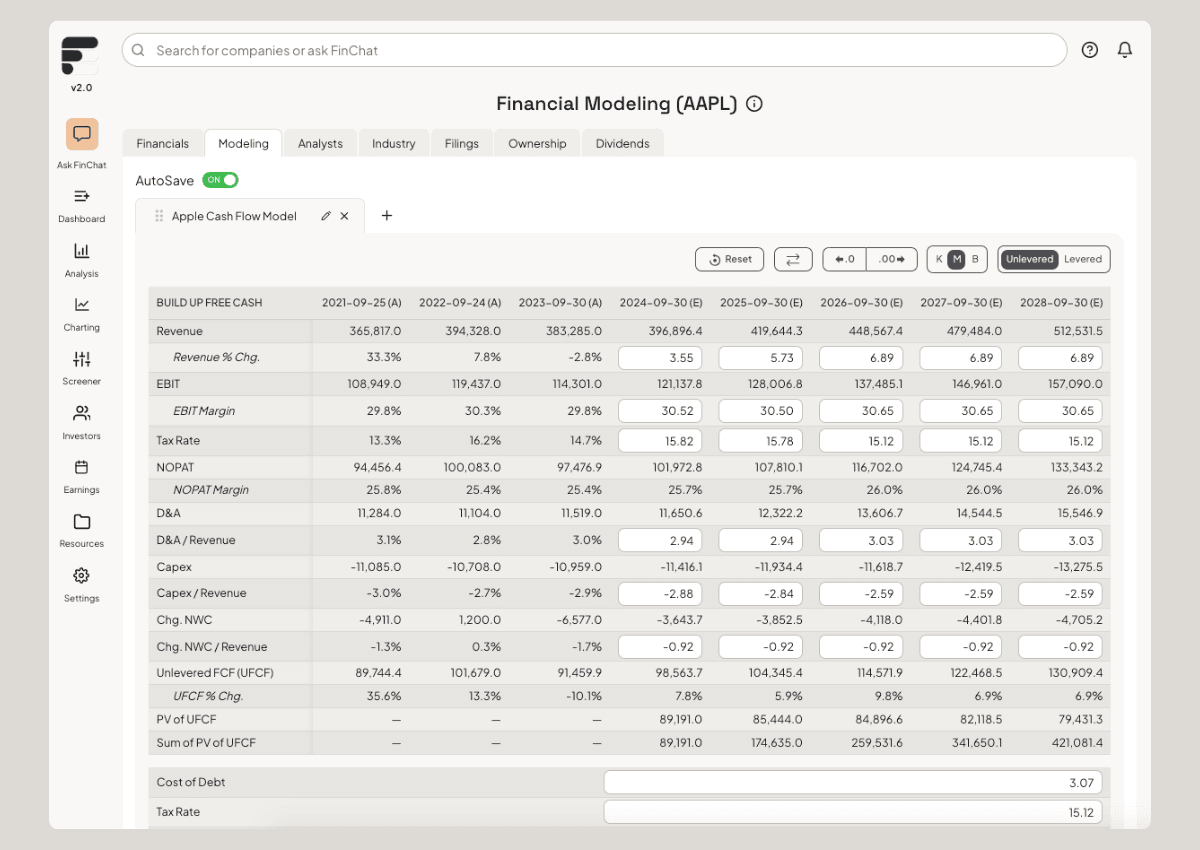Viewport: 1200px width, 850px height.
Task: Click the Reset button
Action: [x=730, y=259]
